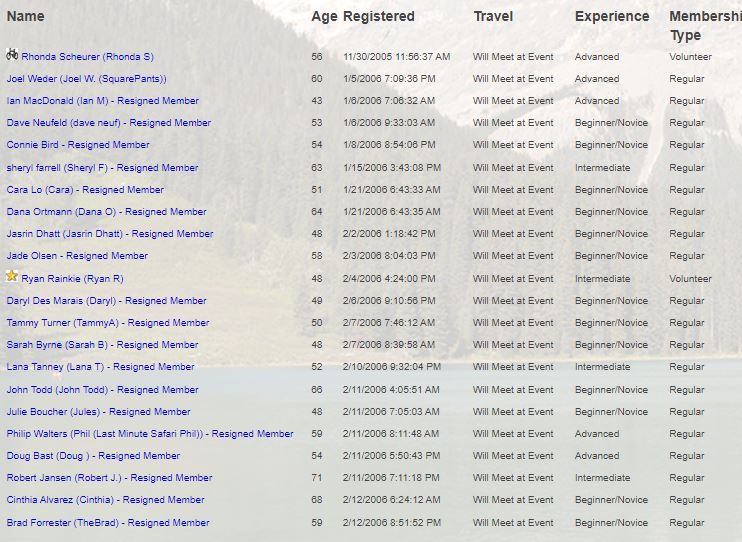Screen dimensions: 742x542
Task: Open Rhonda Scheurer's member profile link
Action: click(x=87, y=57)
